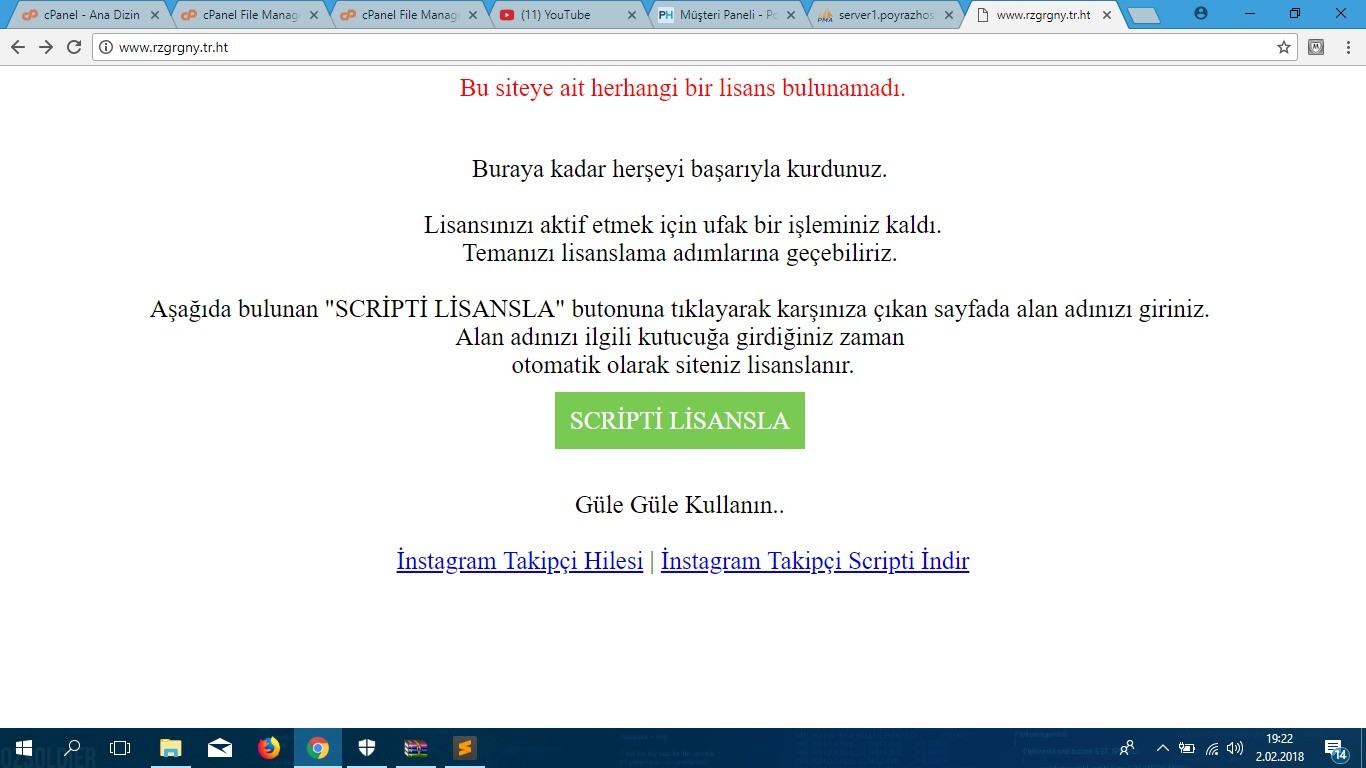Open the İnstagram Takipçi Scripti İndir link

[815, 561]
